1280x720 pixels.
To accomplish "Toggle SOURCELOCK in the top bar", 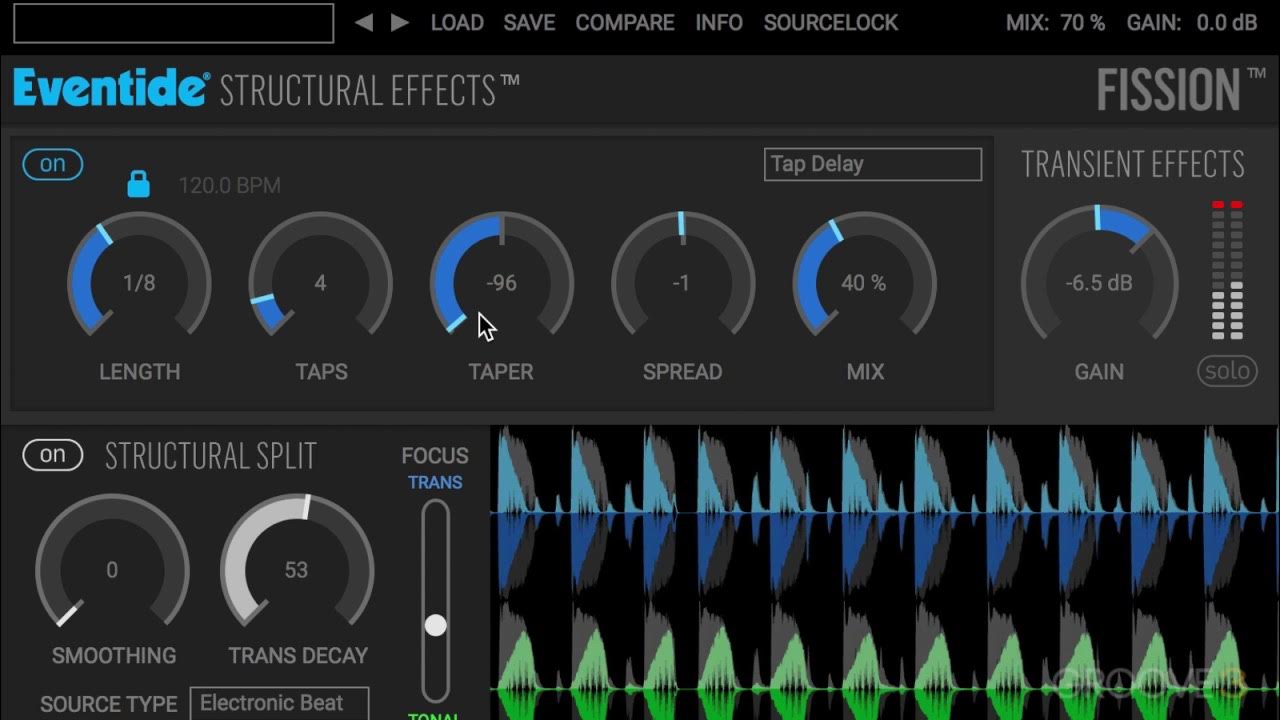I will click(x=831, y=22).
